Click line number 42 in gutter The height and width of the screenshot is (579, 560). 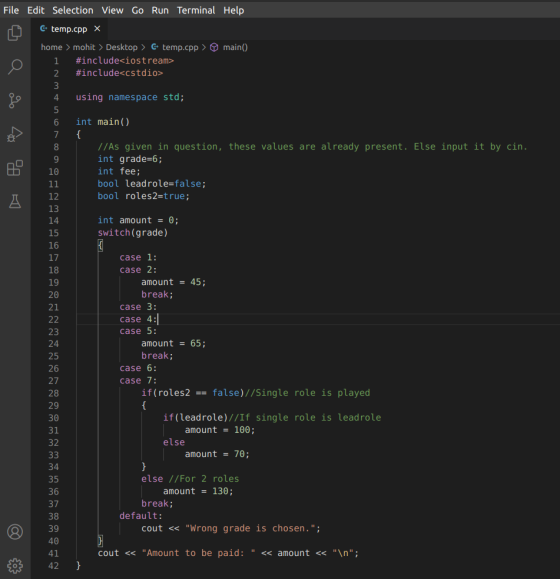click(x=54, y=566)
